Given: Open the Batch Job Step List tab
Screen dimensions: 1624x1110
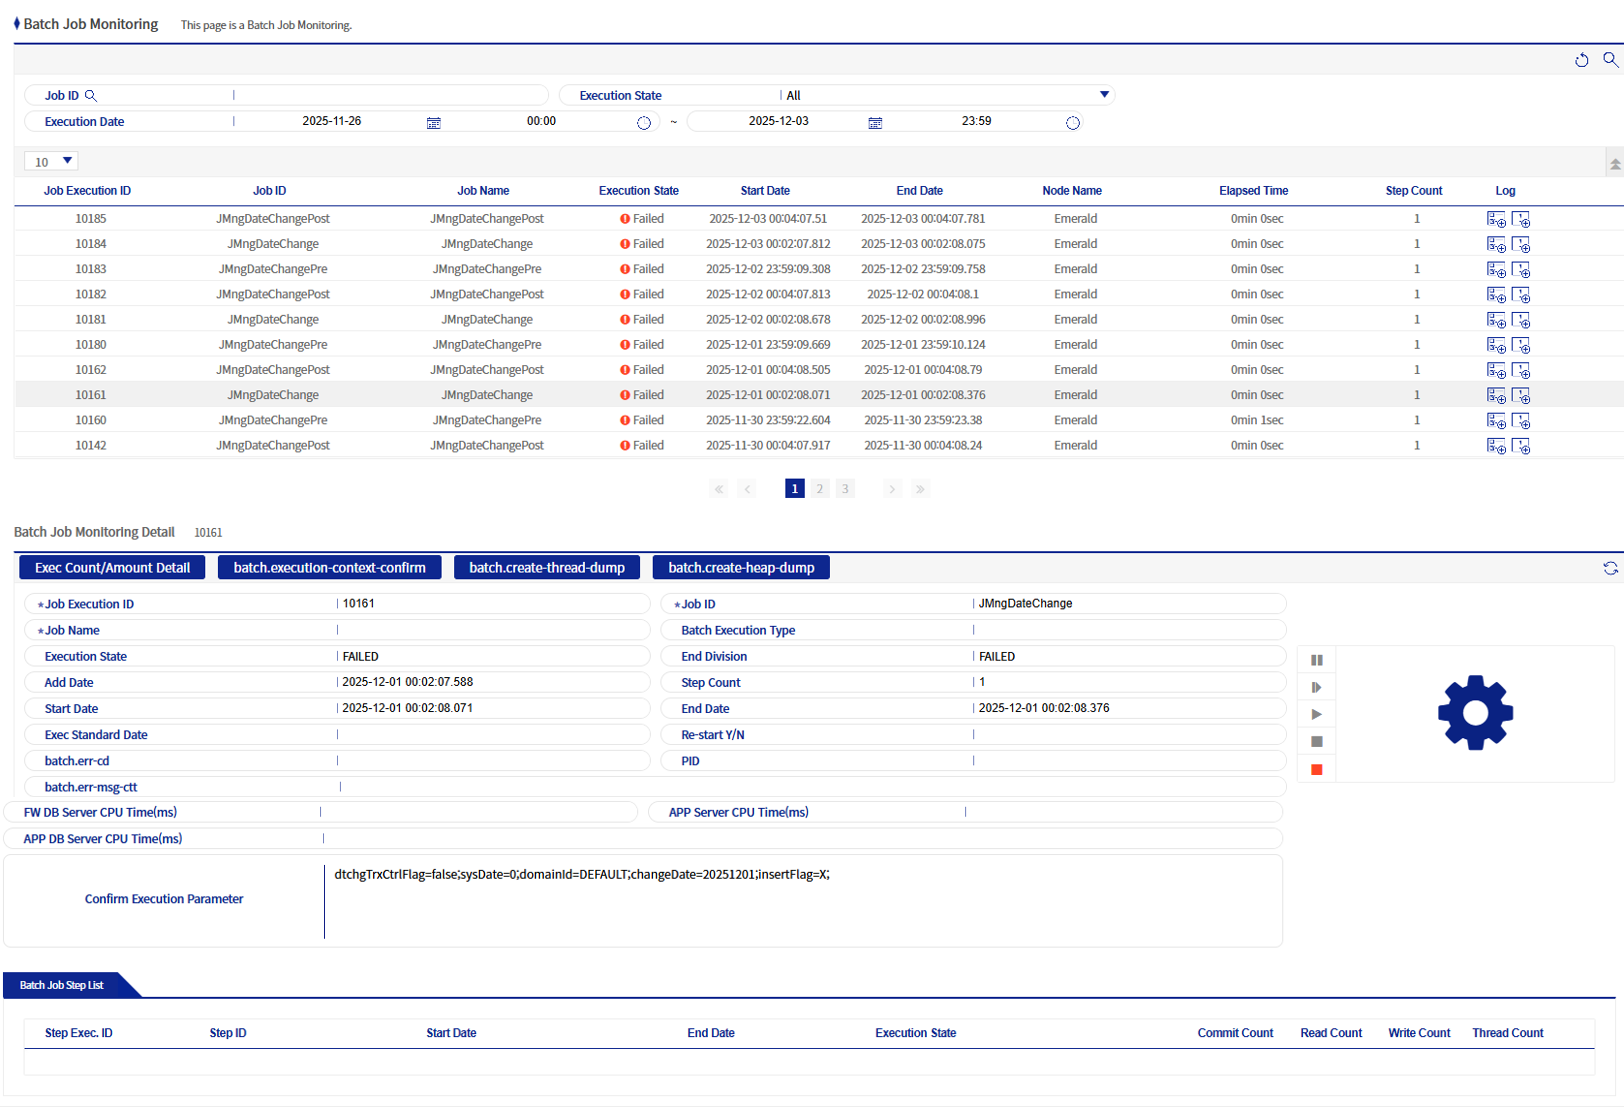Looking at the screenshot, I should [60, 985].
